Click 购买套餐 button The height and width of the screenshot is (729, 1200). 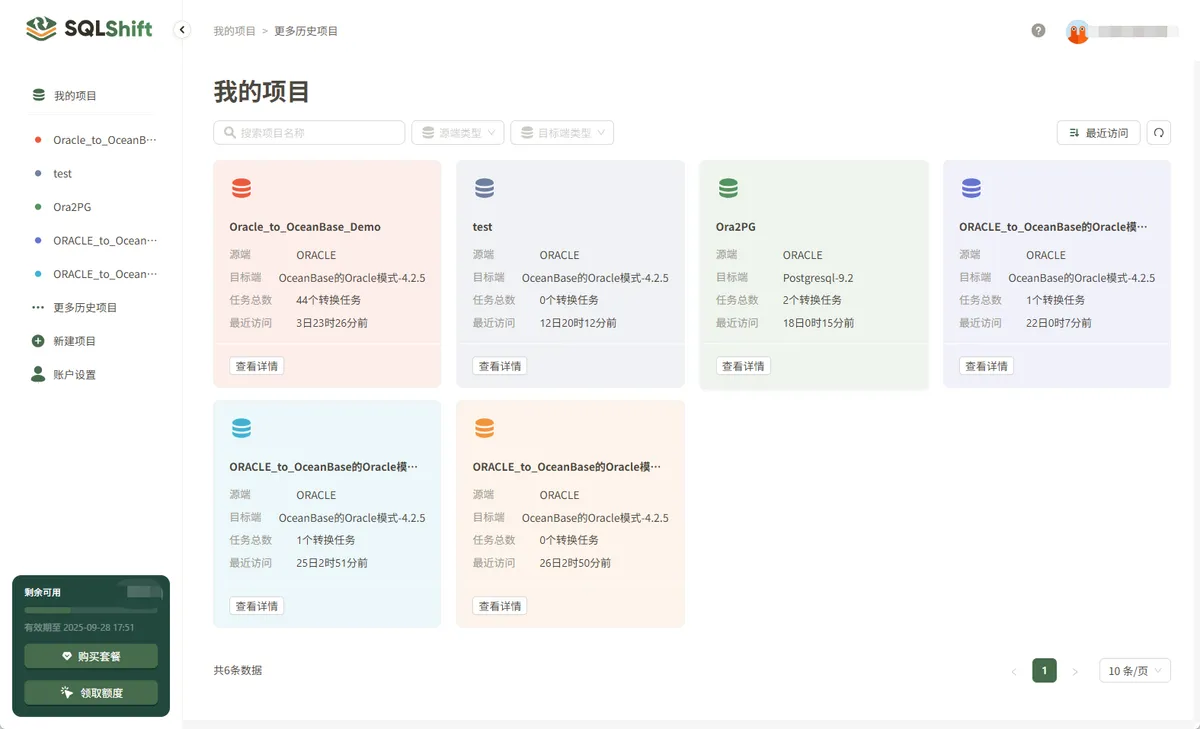(90, 655)
